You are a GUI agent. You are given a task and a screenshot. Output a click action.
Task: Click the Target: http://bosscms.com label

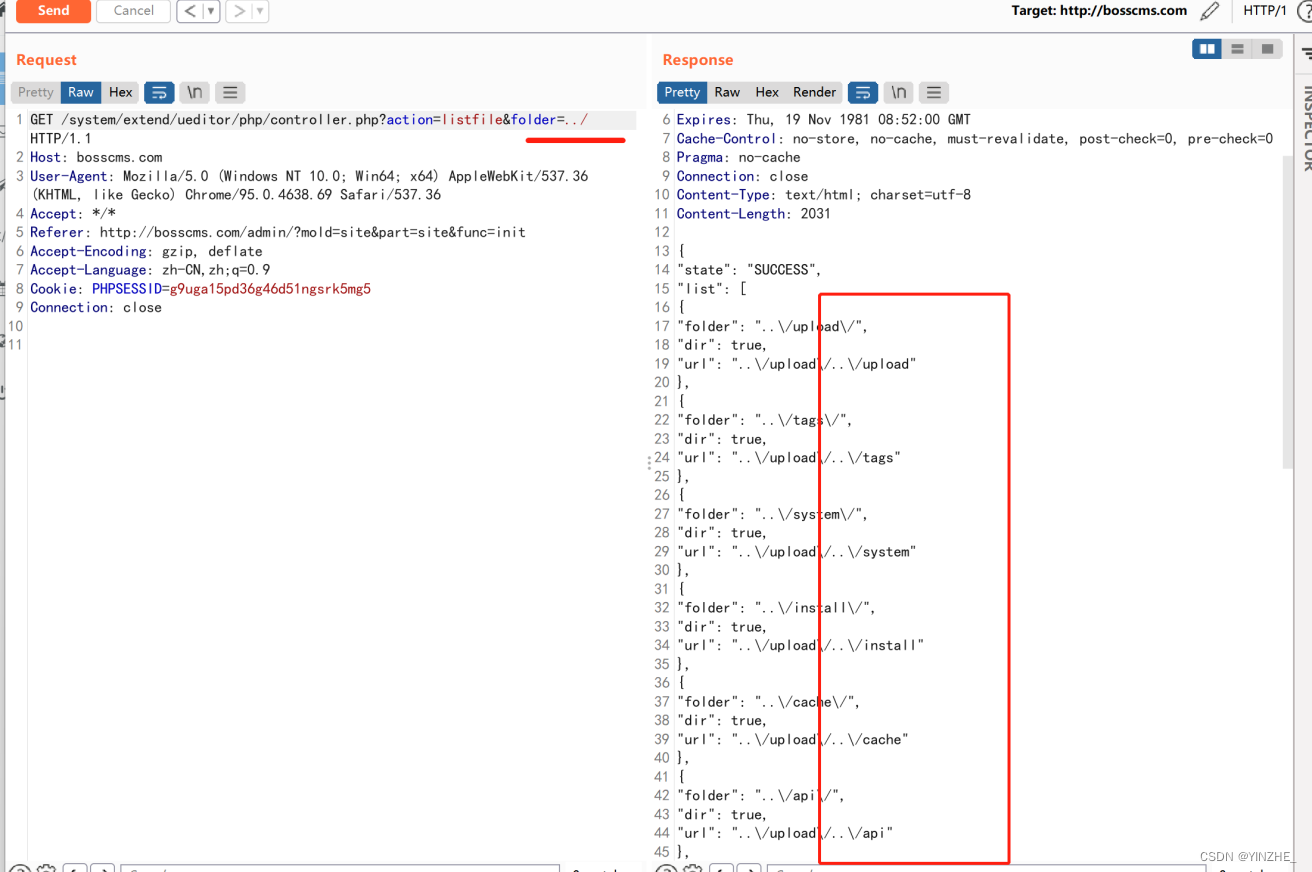pyautogui.click(x=1099, y=11)
